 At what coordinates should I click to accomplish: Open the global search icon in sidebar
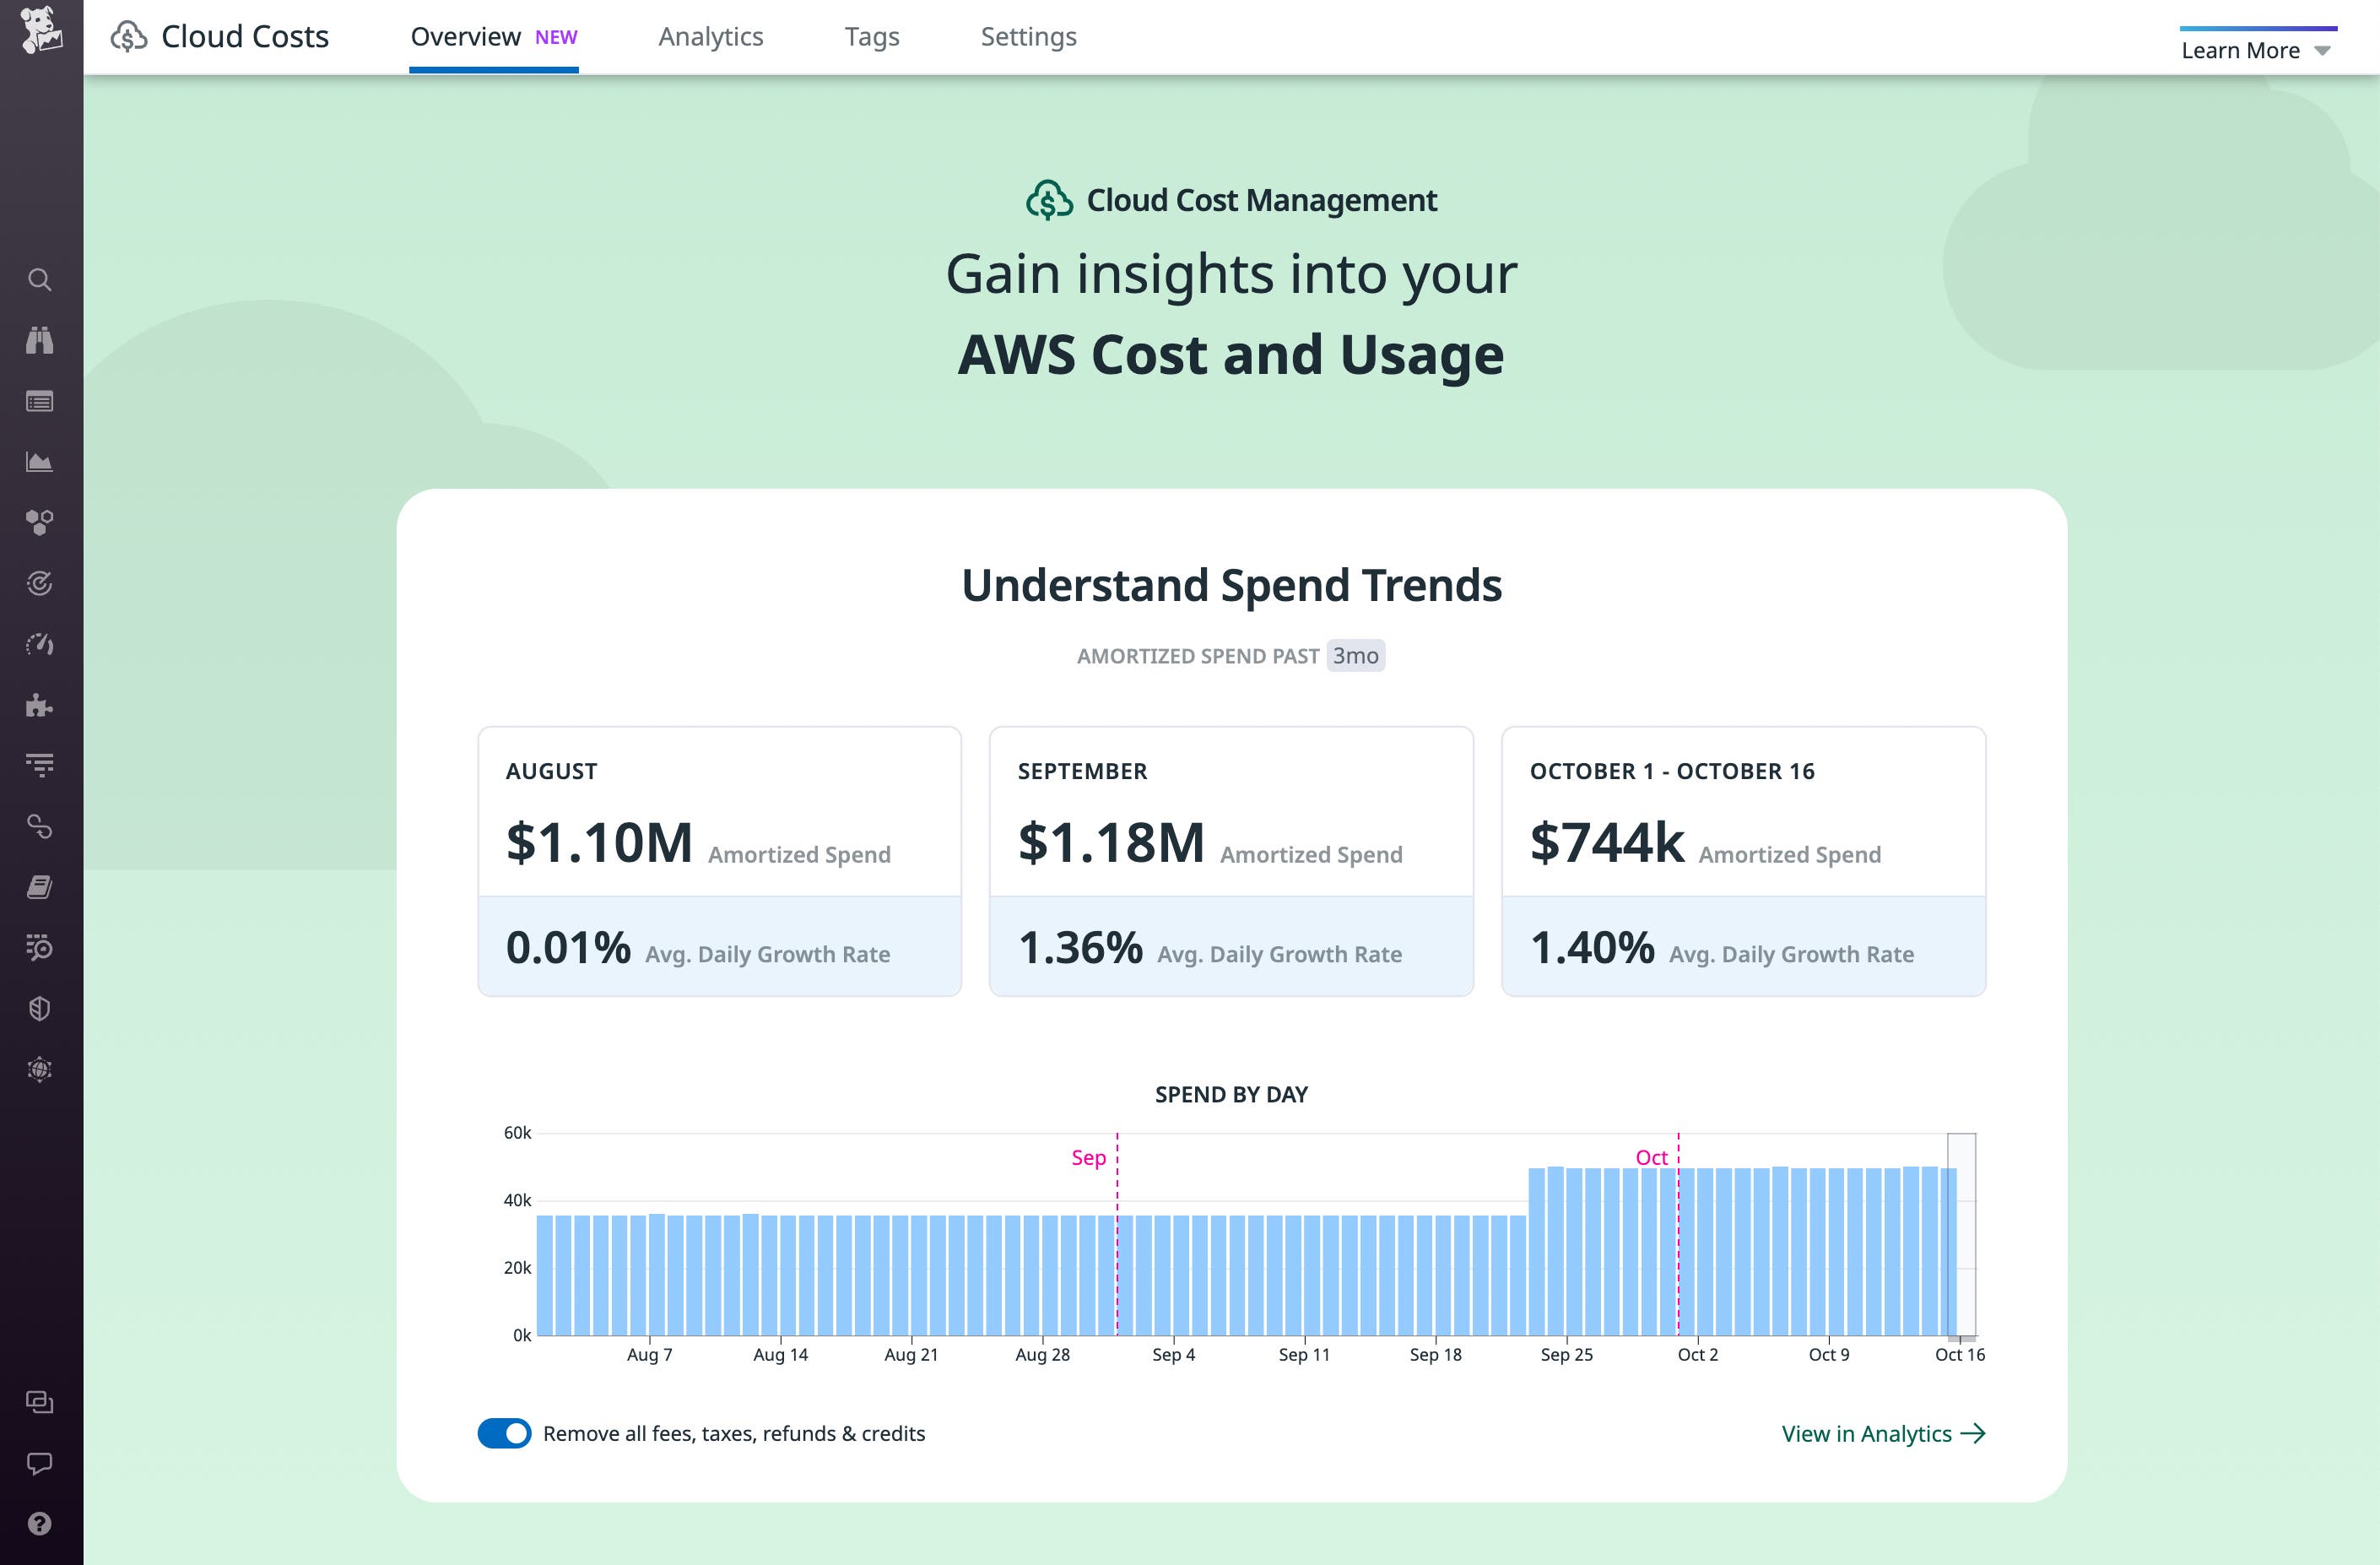[40, 280]
